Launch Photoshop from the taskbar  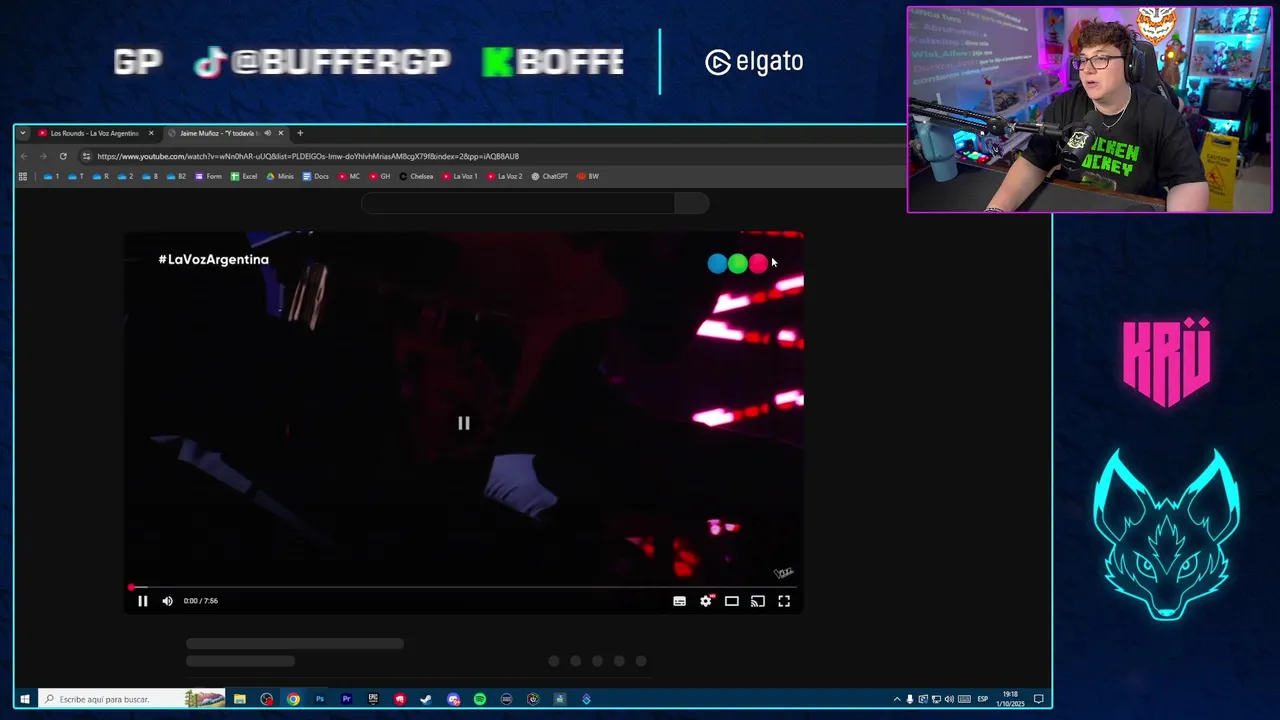tap(320, 699)
